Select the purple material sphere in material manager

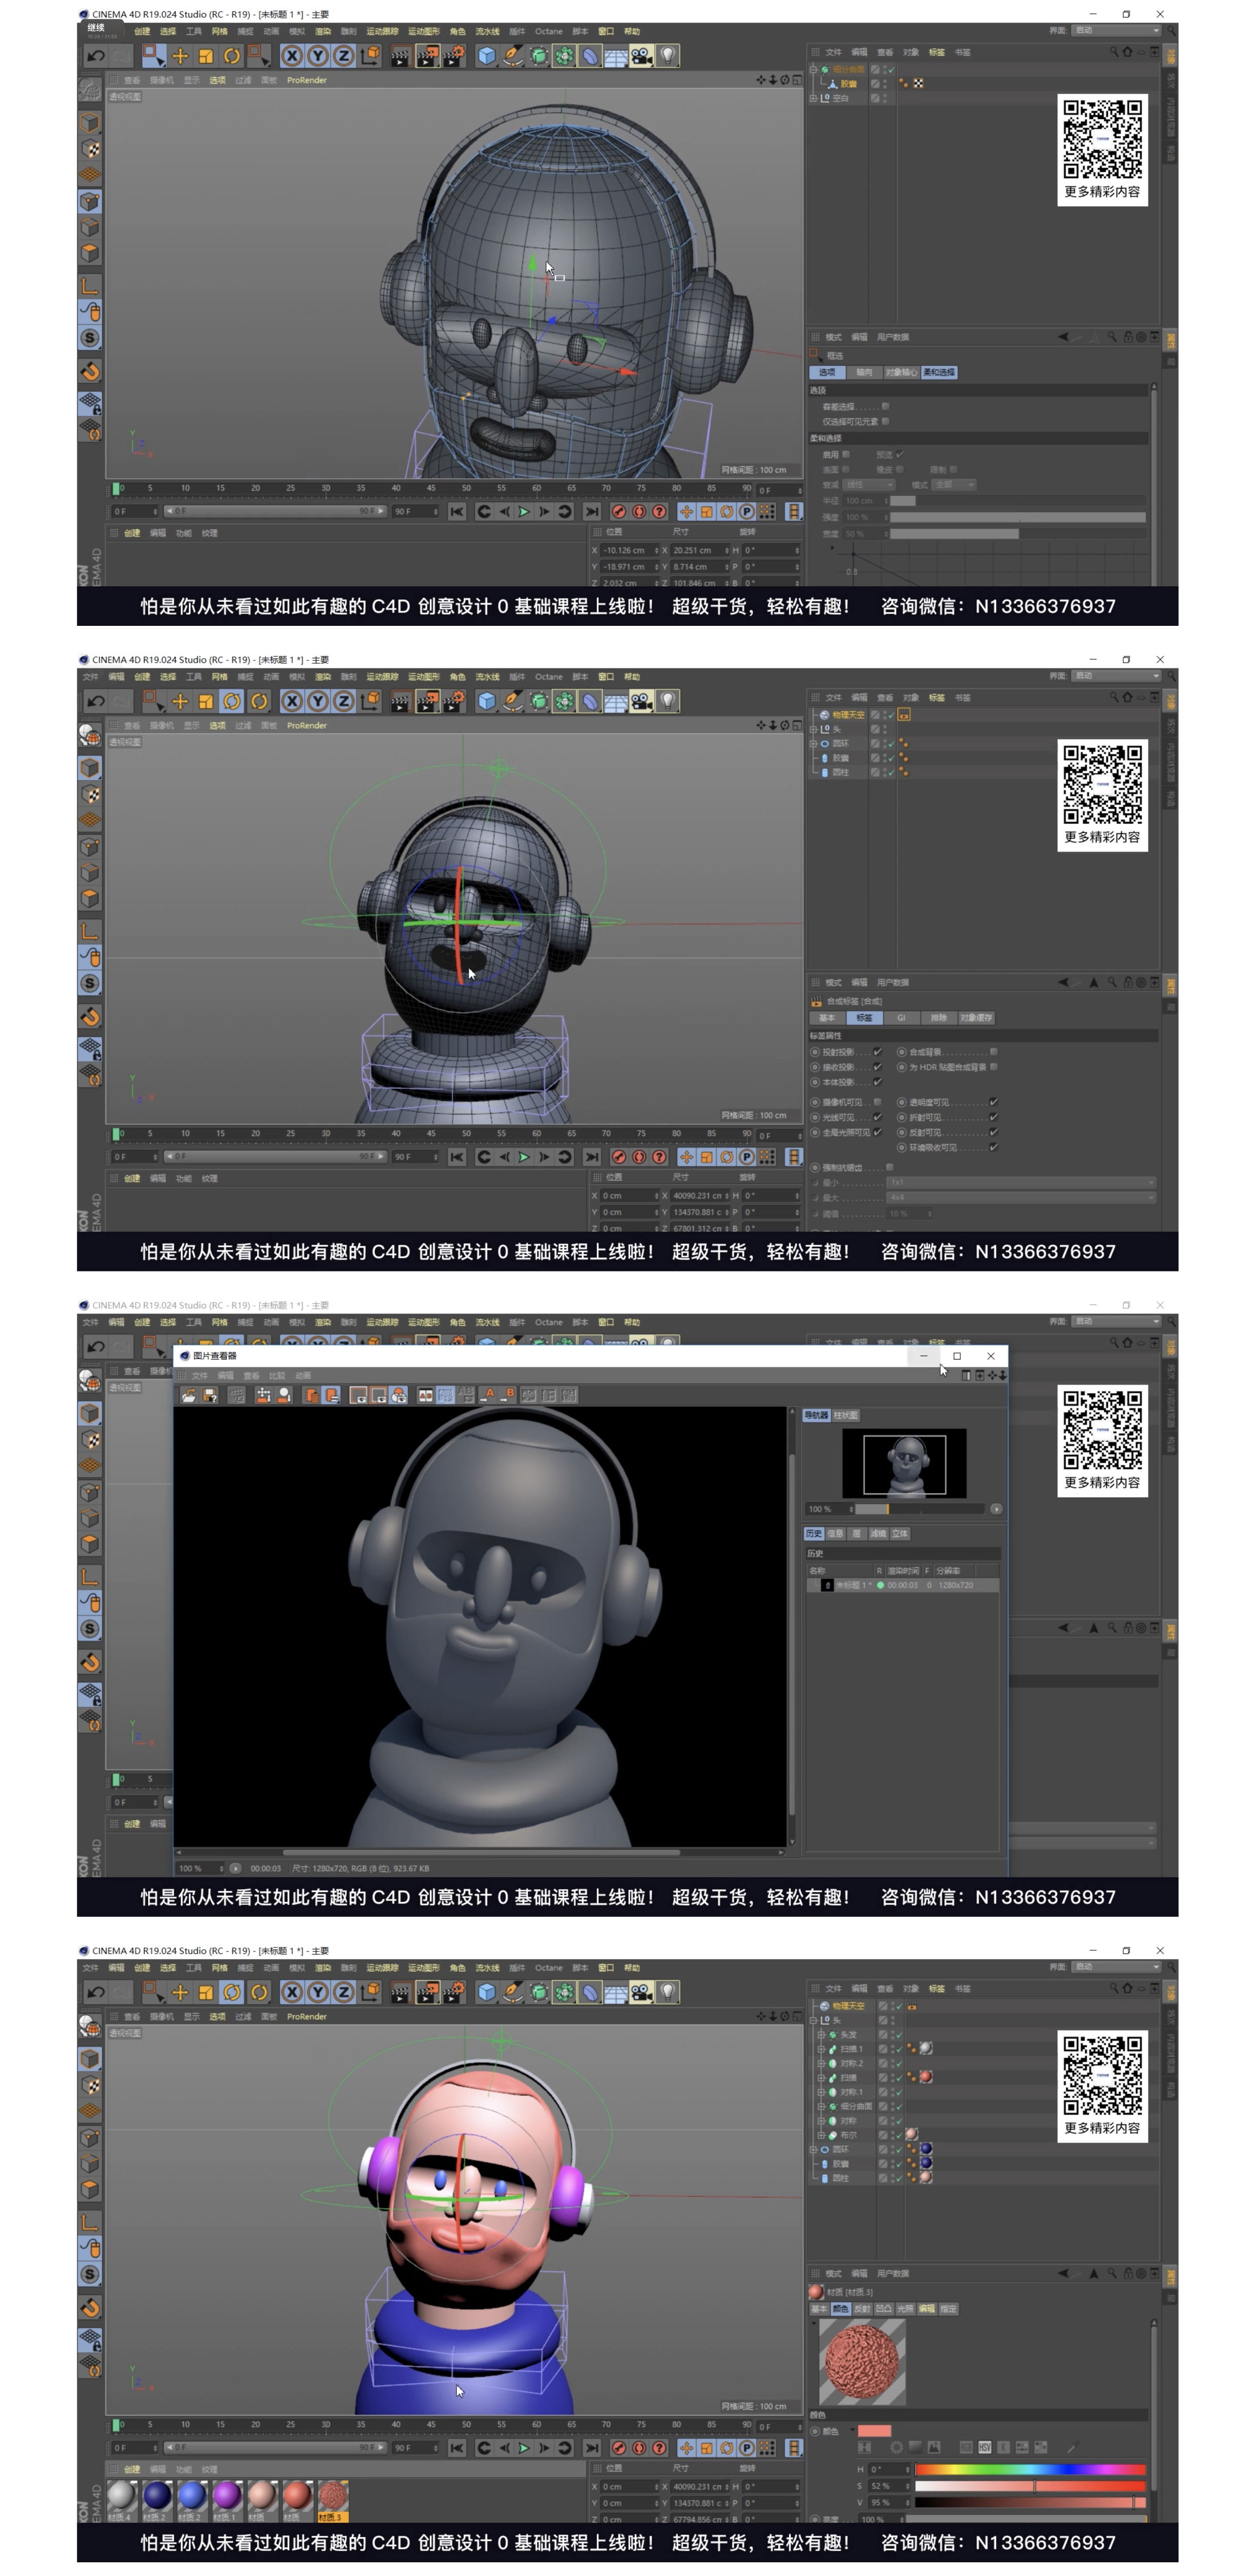coord(227,2495)
